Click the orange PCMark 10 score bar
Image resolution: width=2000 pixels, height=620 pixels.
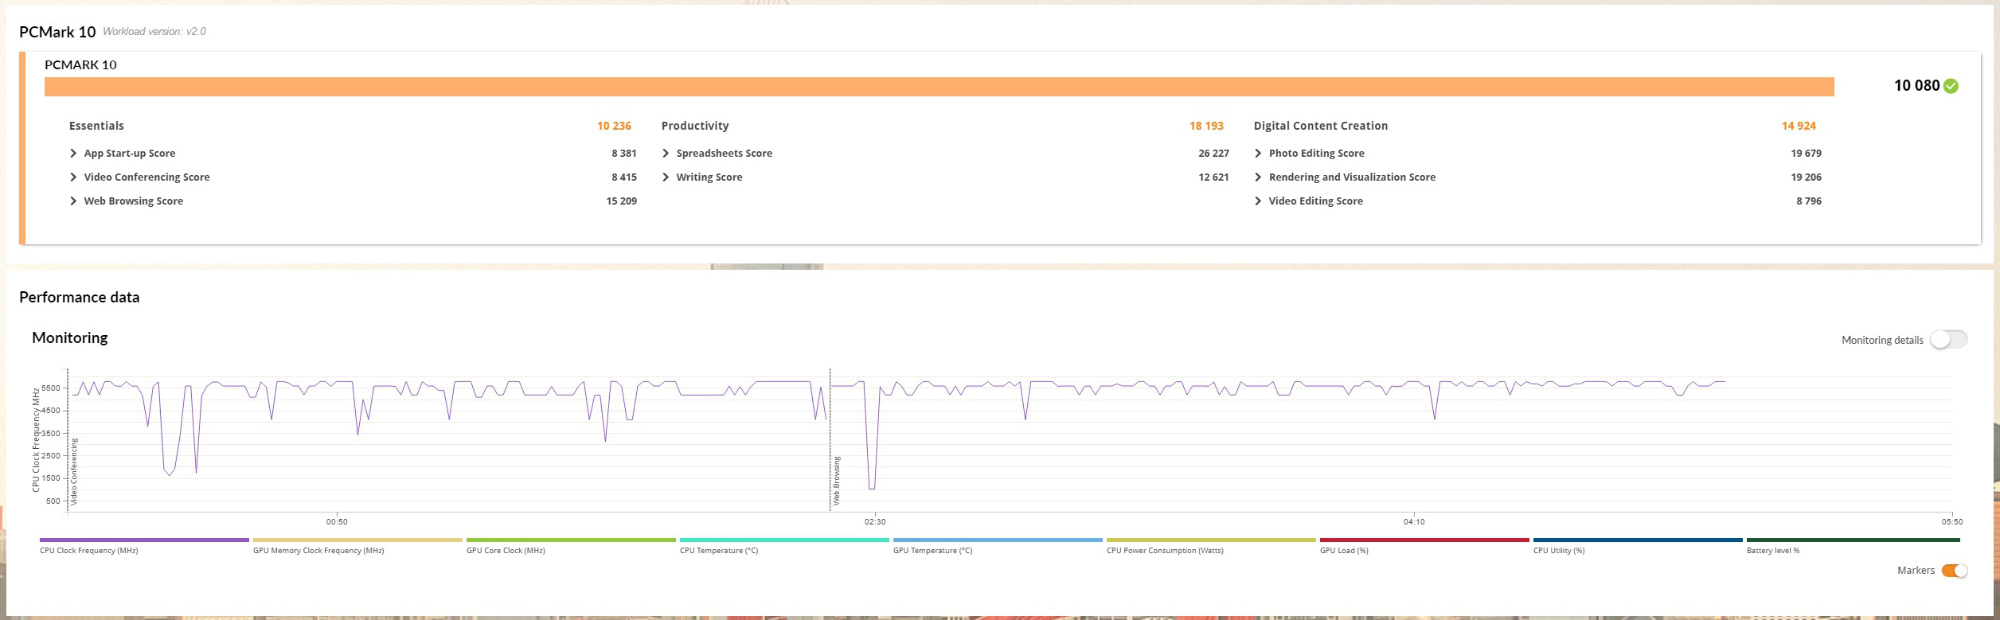tap(939, 87)
